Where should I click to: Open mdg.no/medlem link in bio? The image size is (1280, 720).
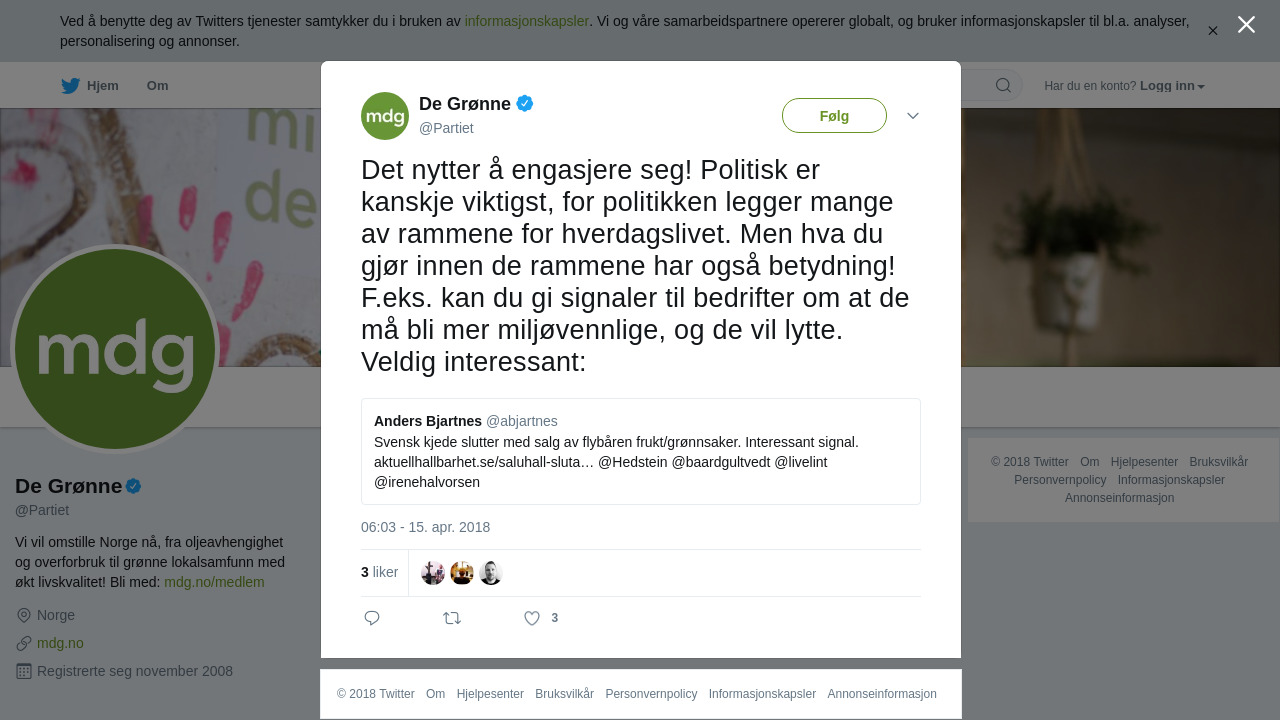(x=214, y=582)
